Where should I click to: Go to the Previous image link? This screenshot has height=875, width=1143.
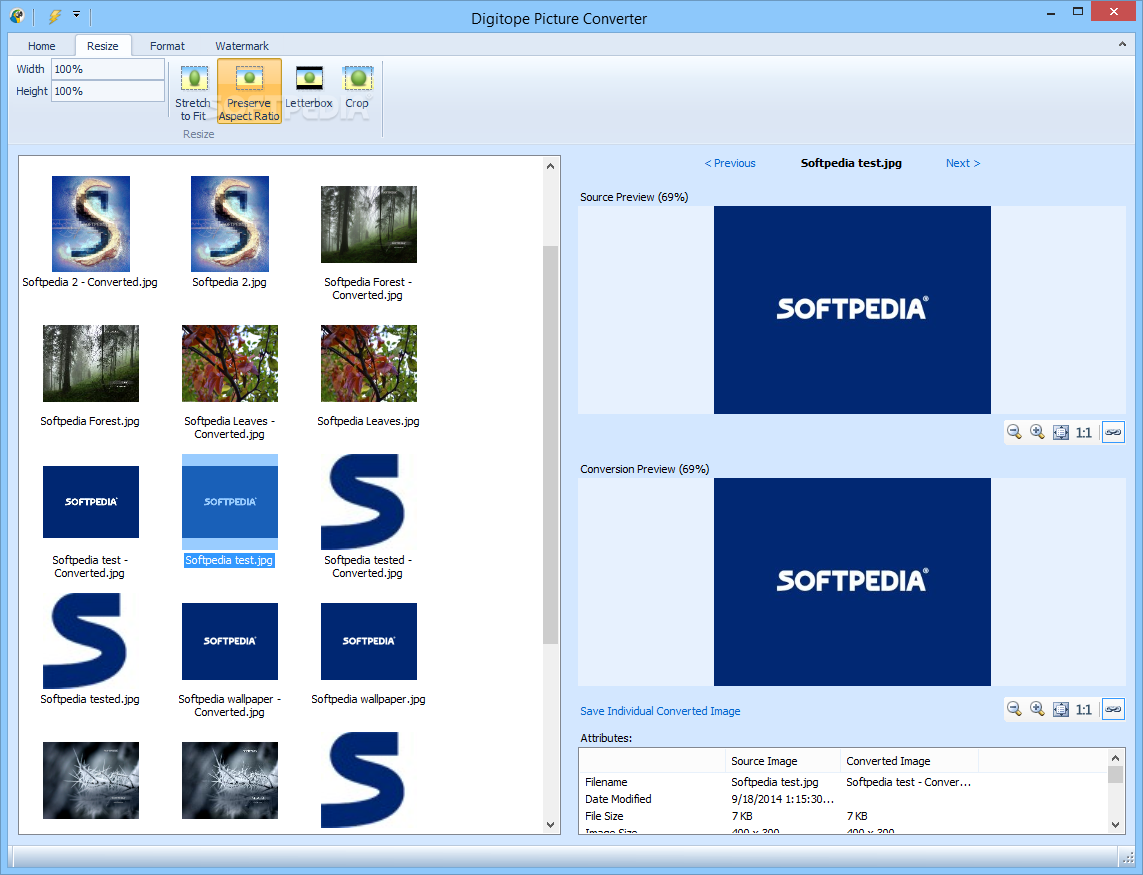coord(730,163)
